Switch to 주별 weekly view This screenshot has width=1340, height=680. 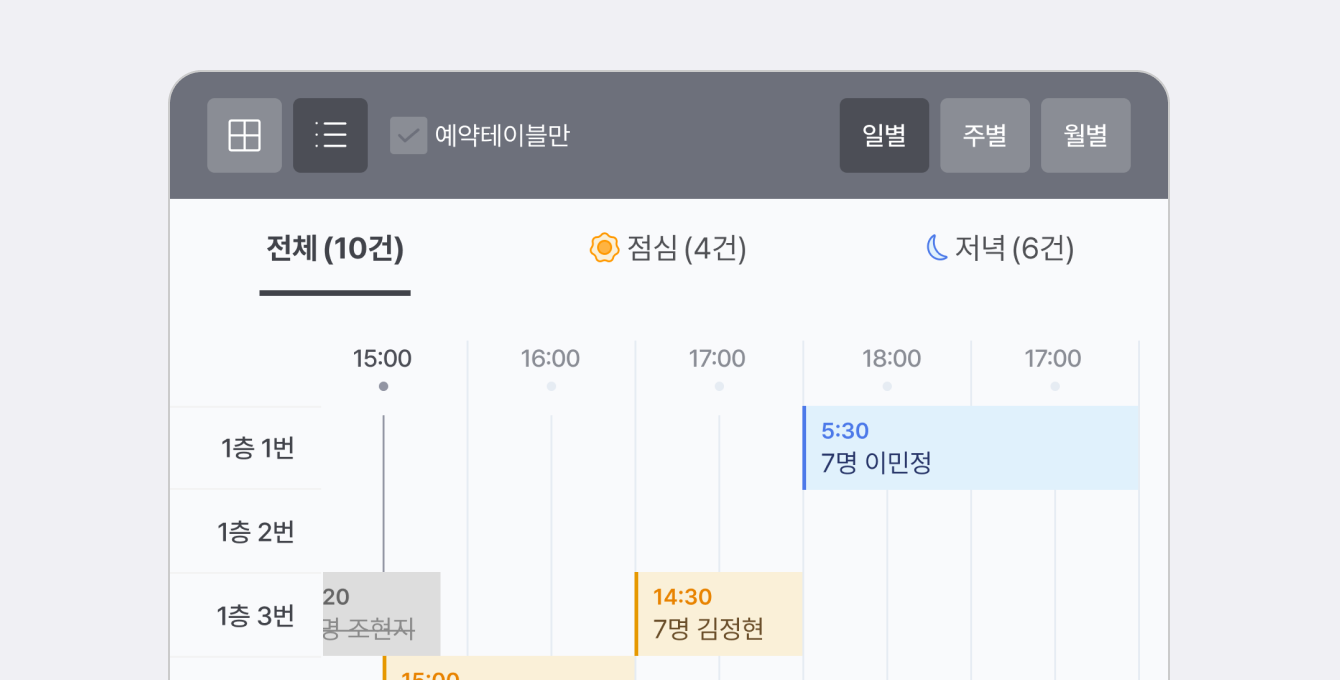tap(985, 135)
